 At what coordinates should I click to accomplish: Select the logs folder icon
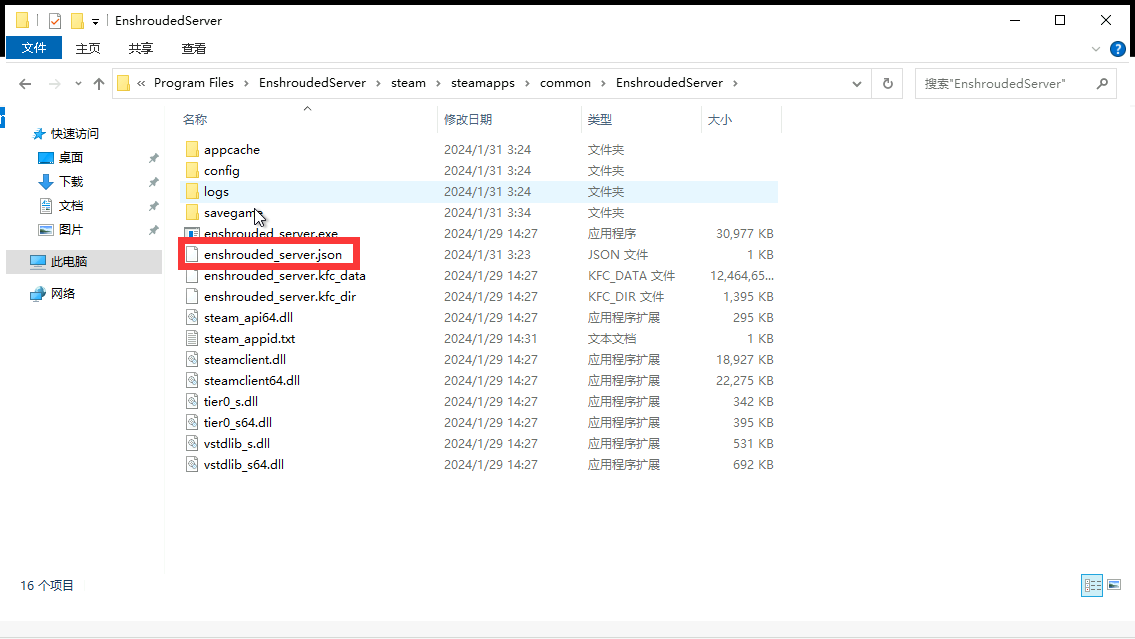(192, 192)
